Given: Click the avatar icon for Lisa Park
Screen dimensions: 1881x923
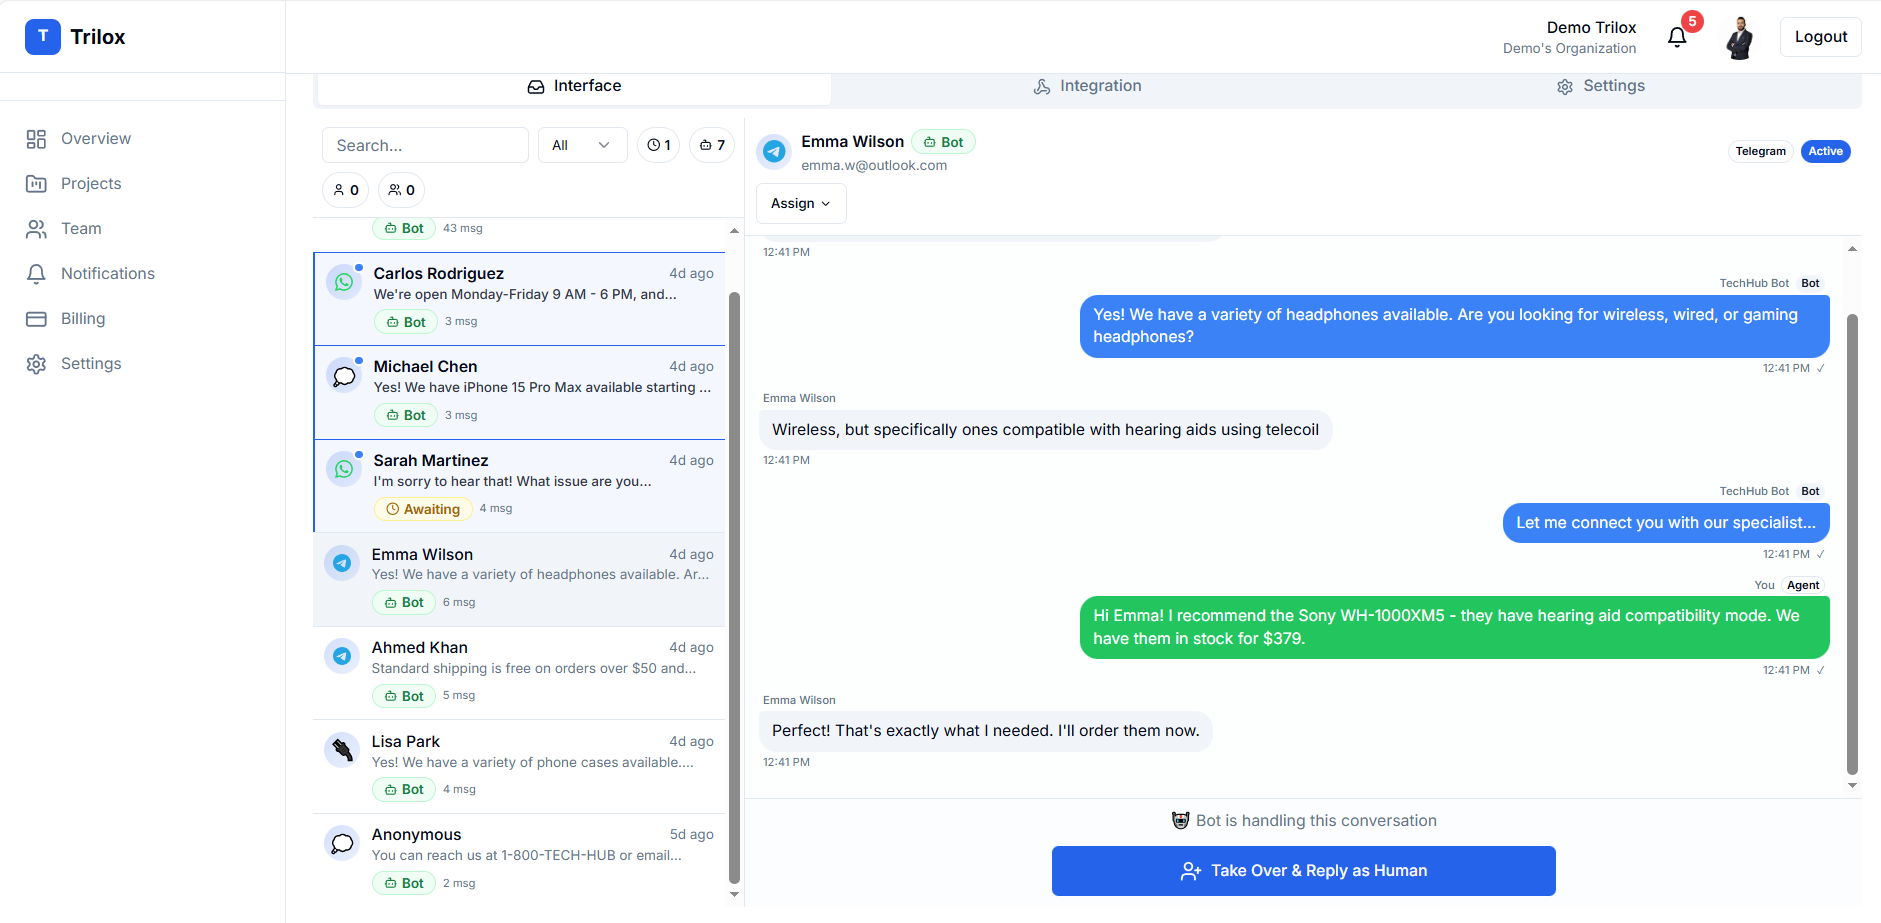Looking at the screenshot, I should (342, 750).
